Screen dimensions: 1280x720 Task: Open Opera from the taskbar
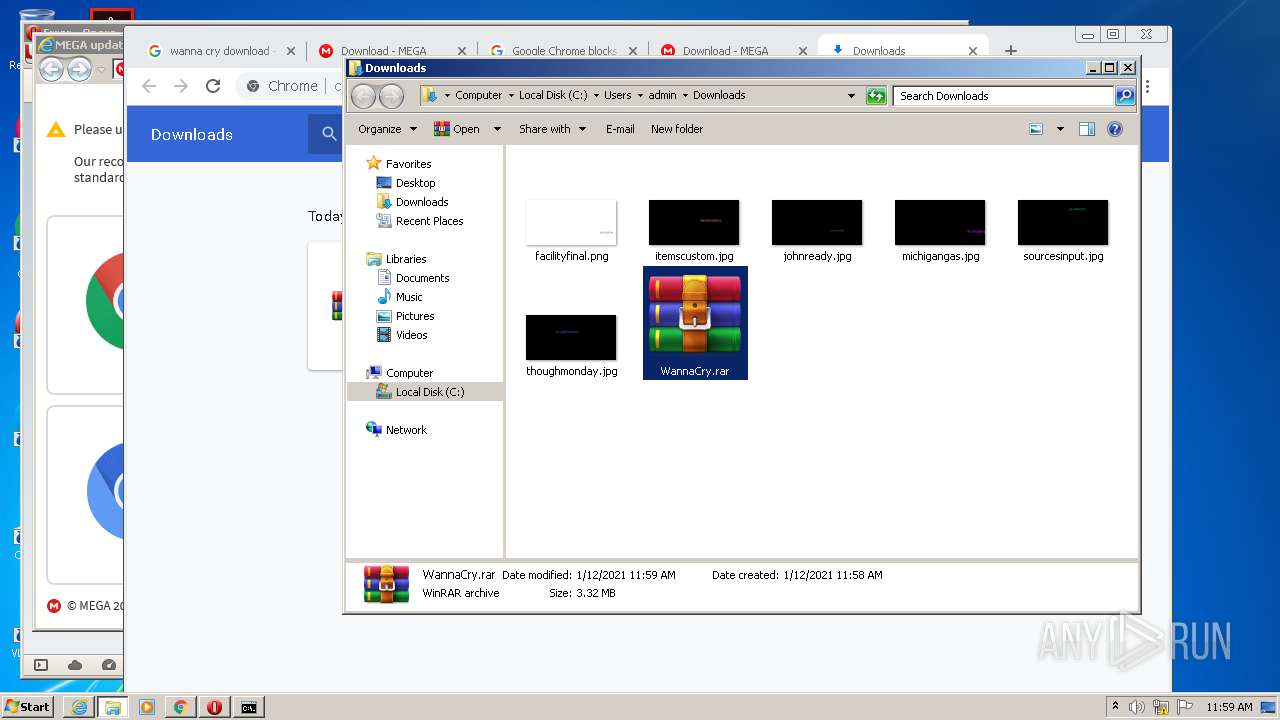point(215,707)
